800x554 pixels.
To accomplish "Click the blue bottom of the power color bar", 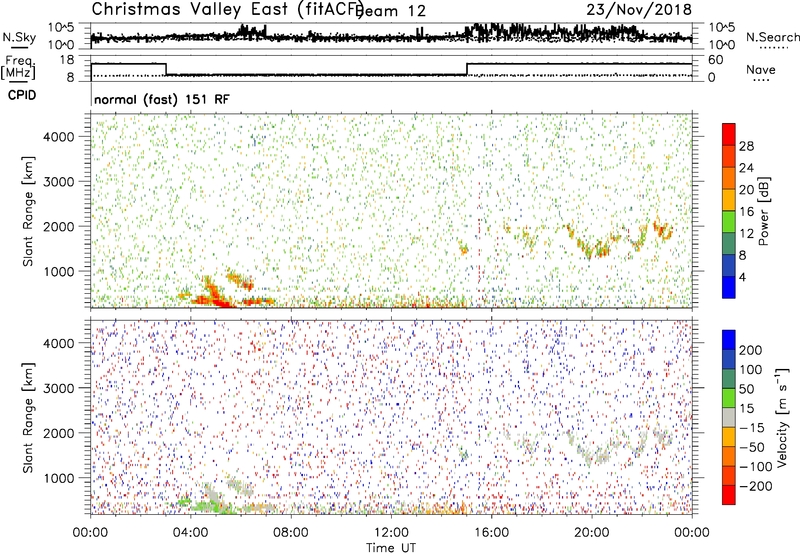I will [x=729, y=287].
